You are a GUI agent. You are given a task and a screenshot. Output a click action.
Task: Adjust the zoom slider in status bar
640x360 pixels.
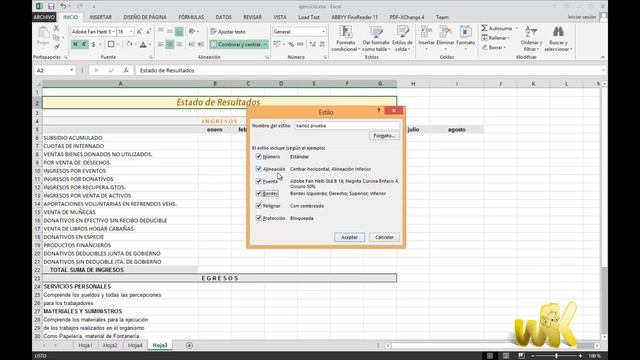(556, 356)
